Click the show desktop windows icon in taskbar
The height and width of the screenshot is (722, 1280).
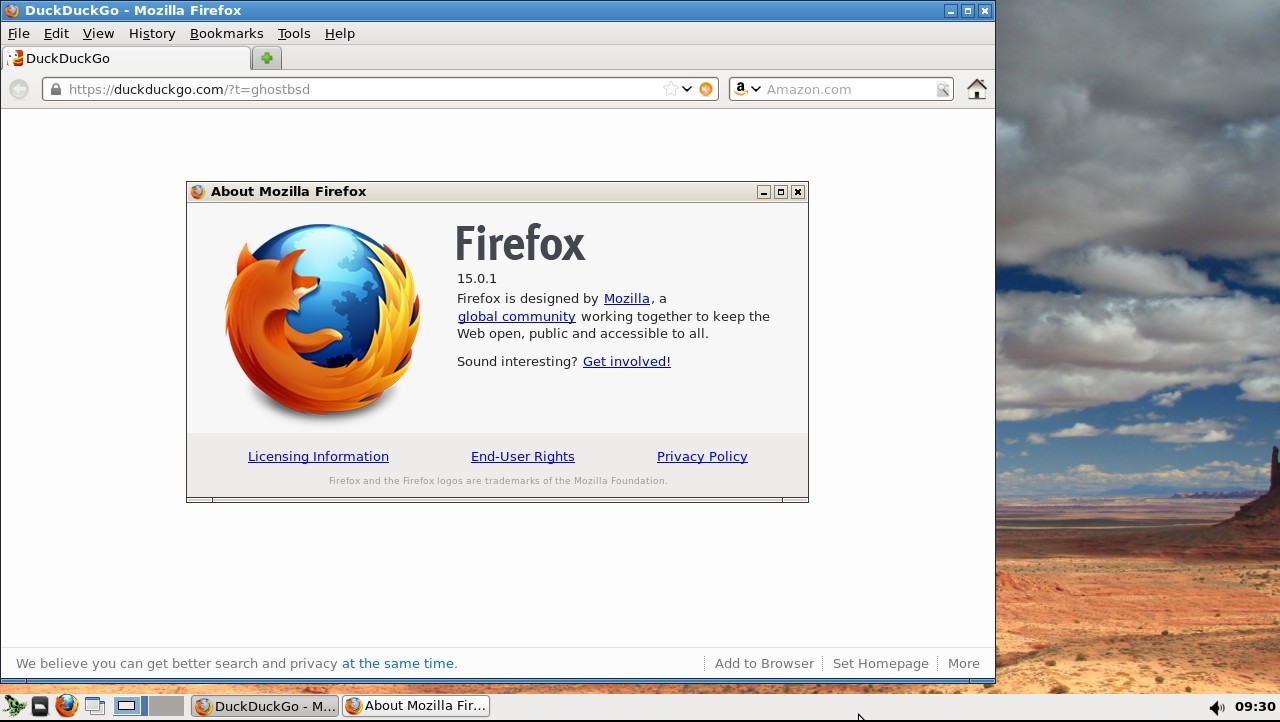[x=95, y=706]
